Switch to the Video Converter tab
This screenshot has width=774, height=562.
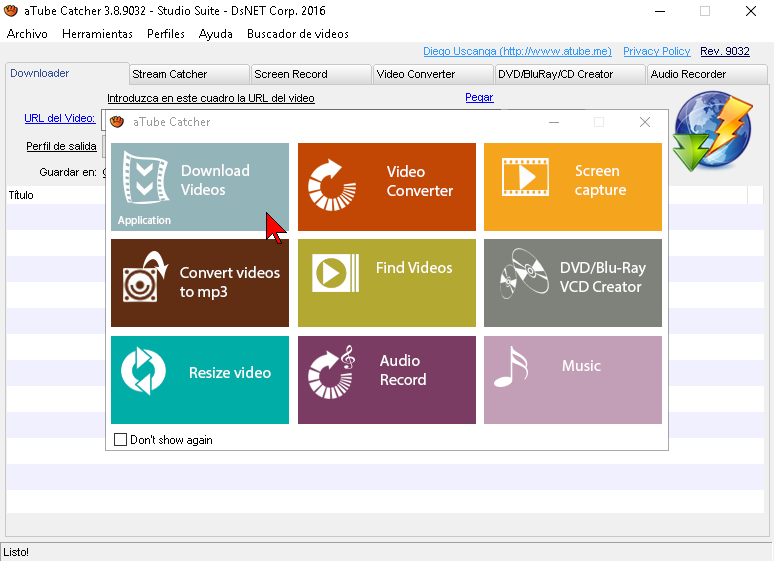click(x=433, y=74)
